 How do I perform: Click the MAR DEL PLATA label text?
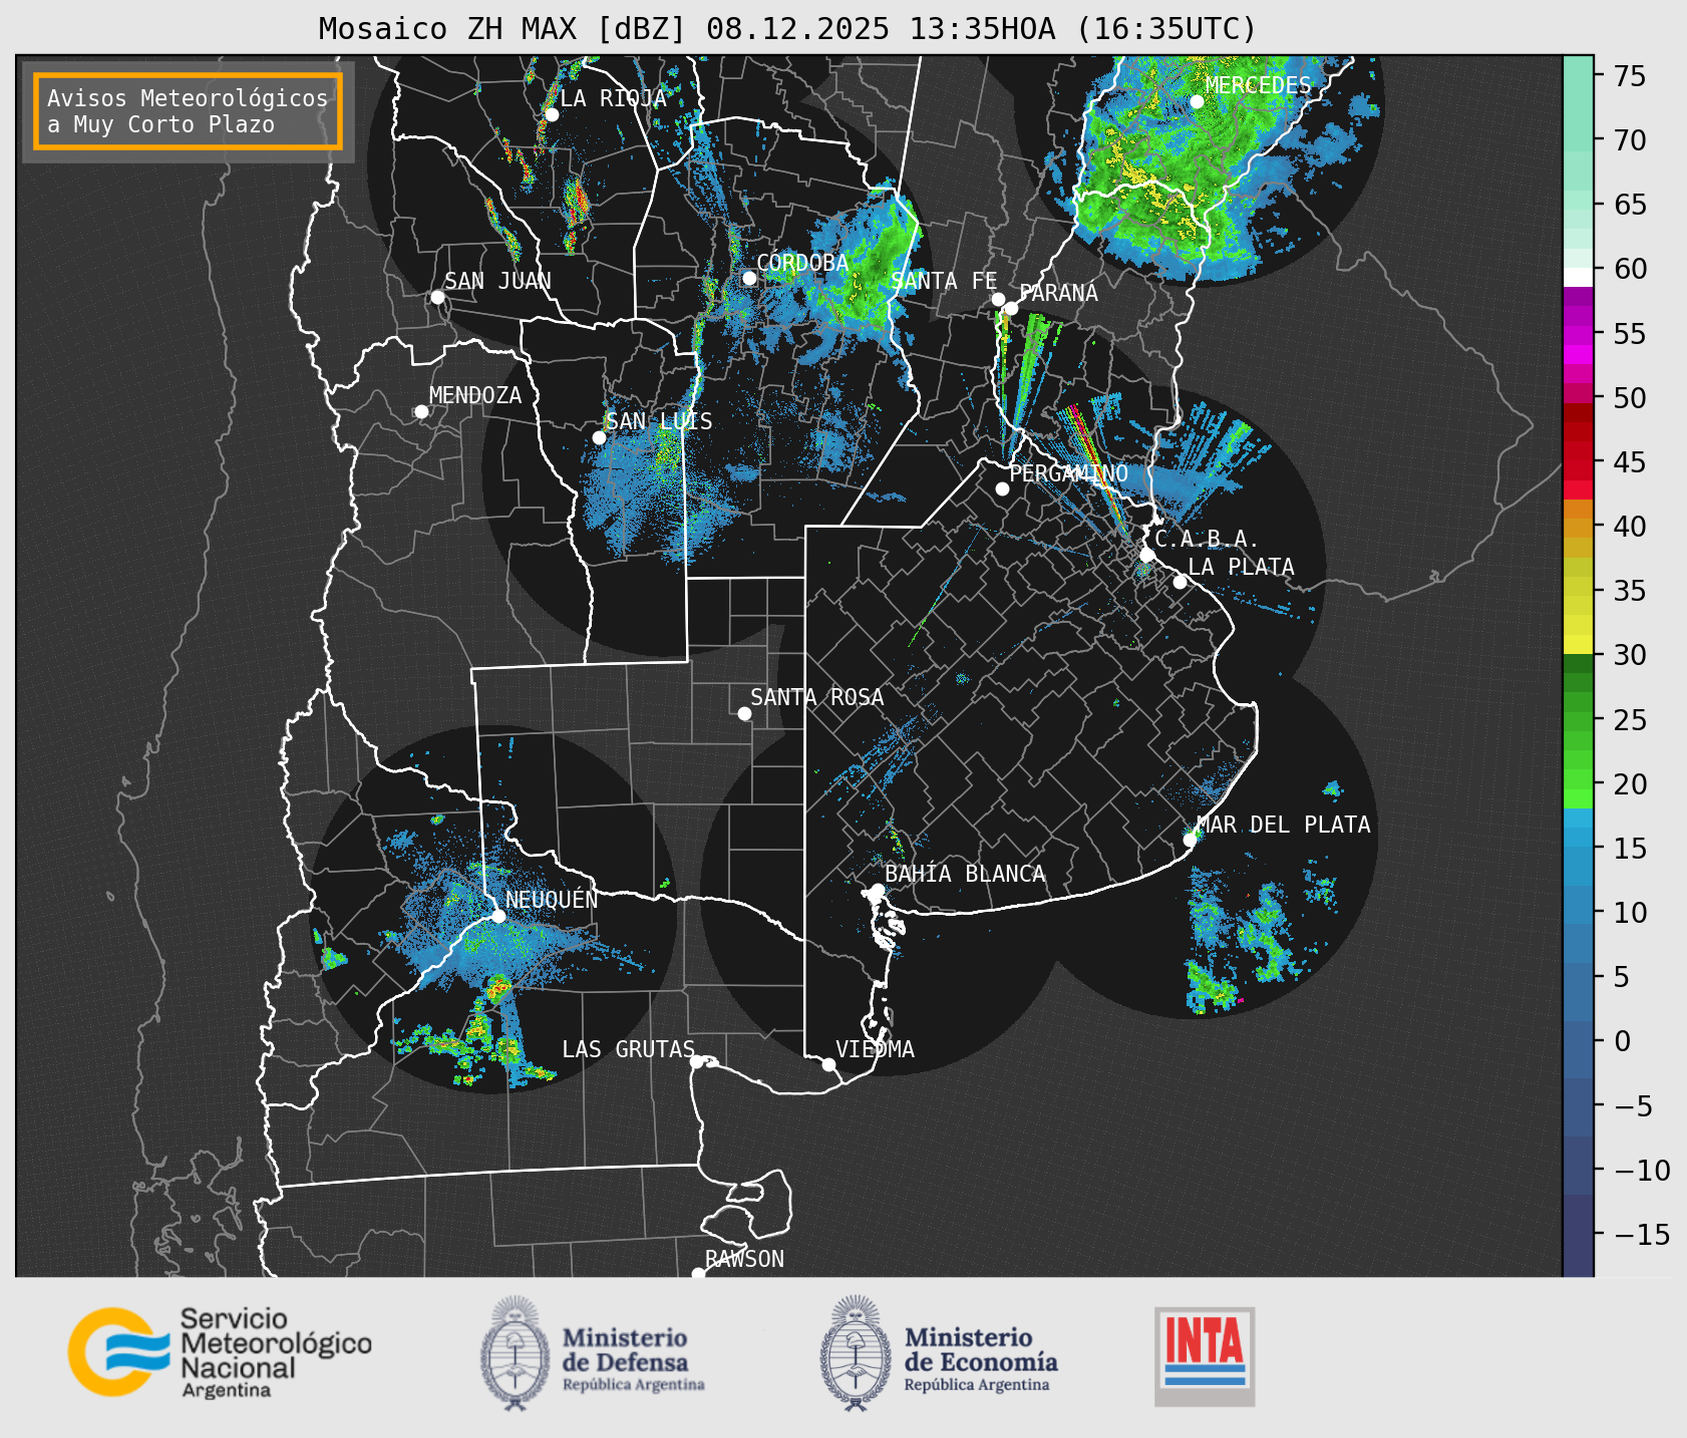[1283, 825]
